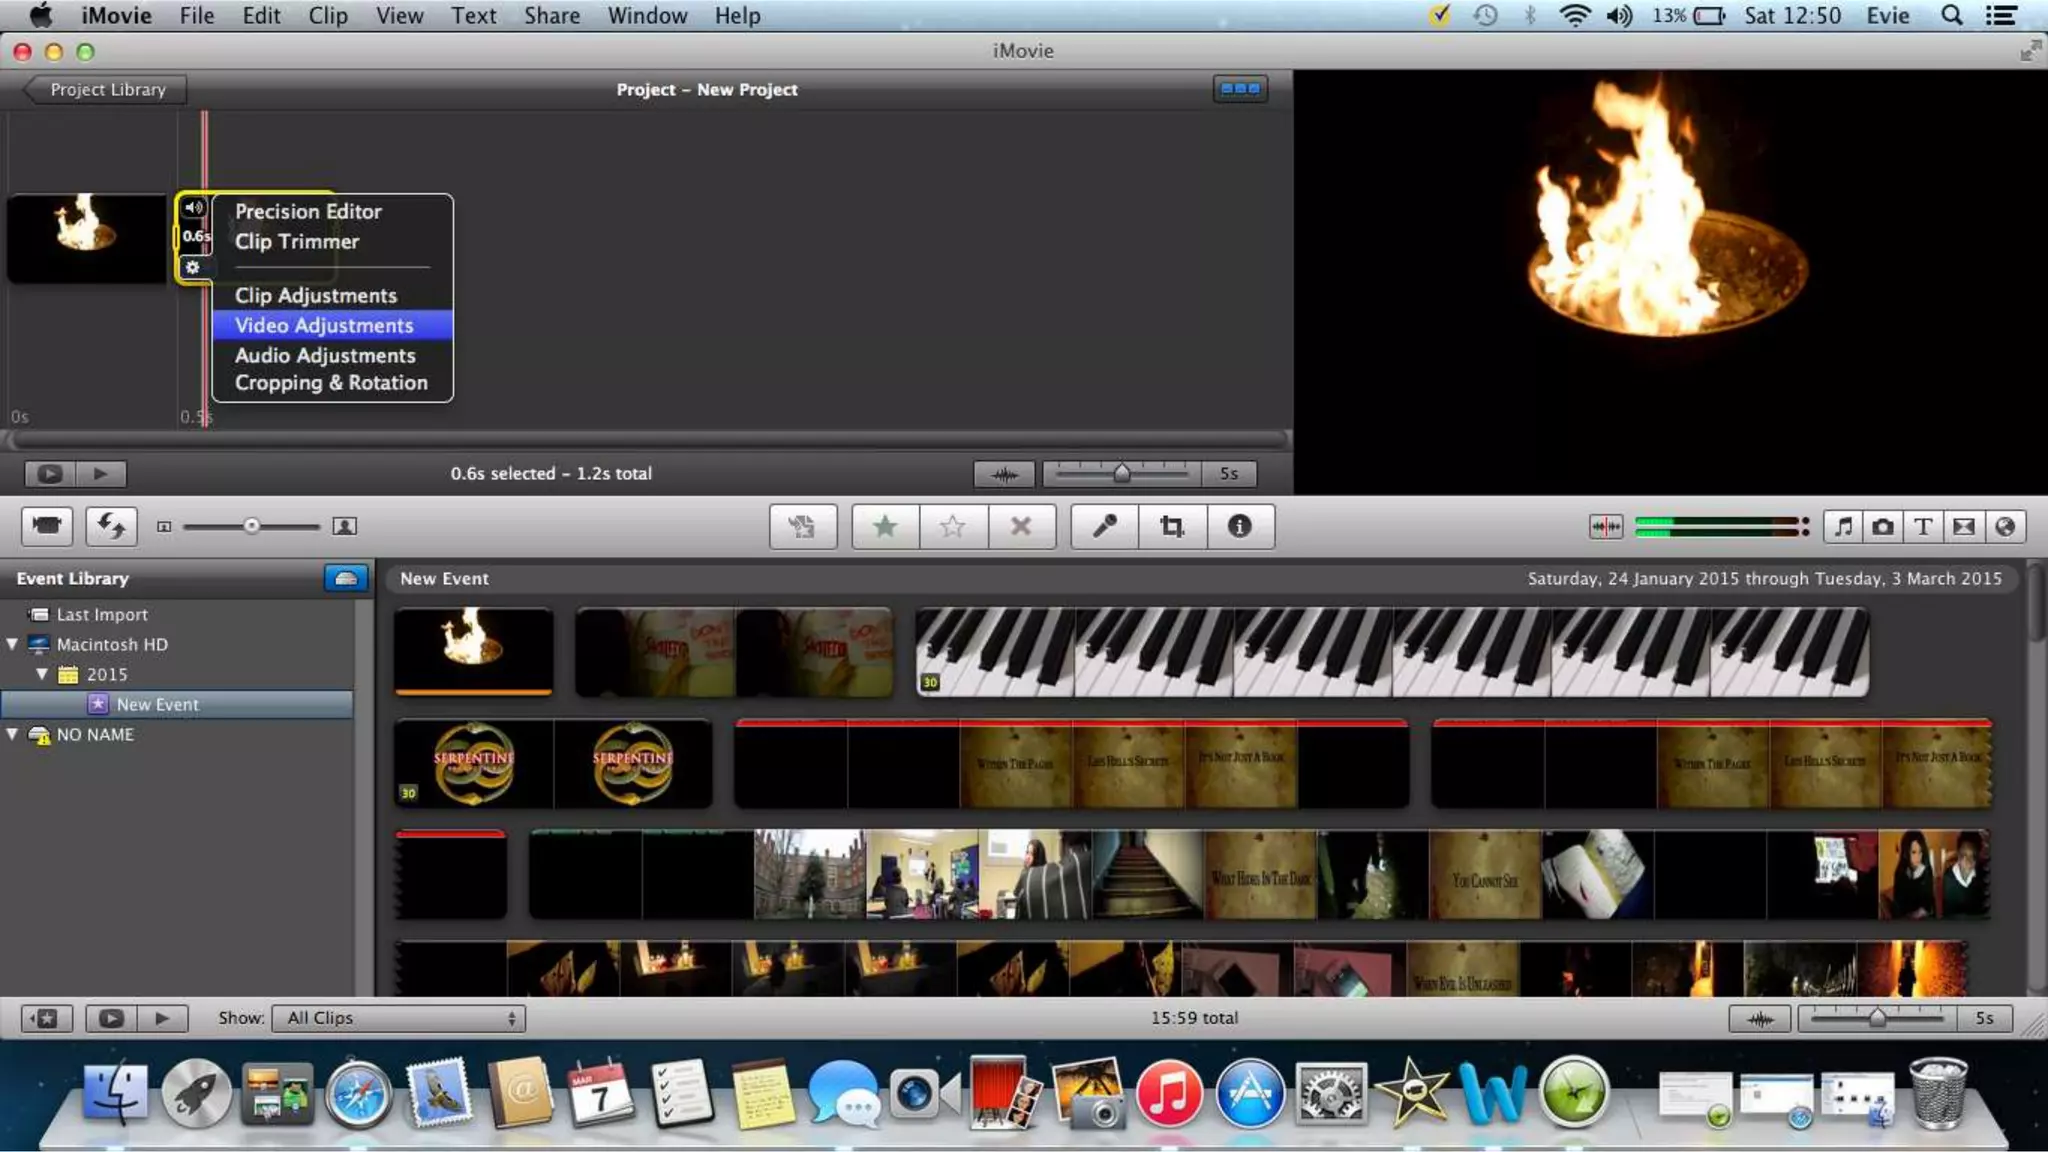Unmark selection with the hollow star
This screenshot has width=2048, height=1152.
coord(953,526)
